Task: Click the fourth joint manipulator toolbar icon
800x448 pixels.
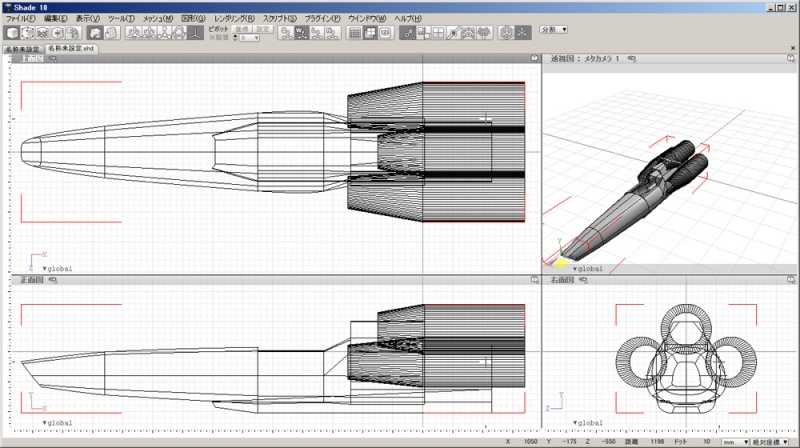Action: [180, 33]
